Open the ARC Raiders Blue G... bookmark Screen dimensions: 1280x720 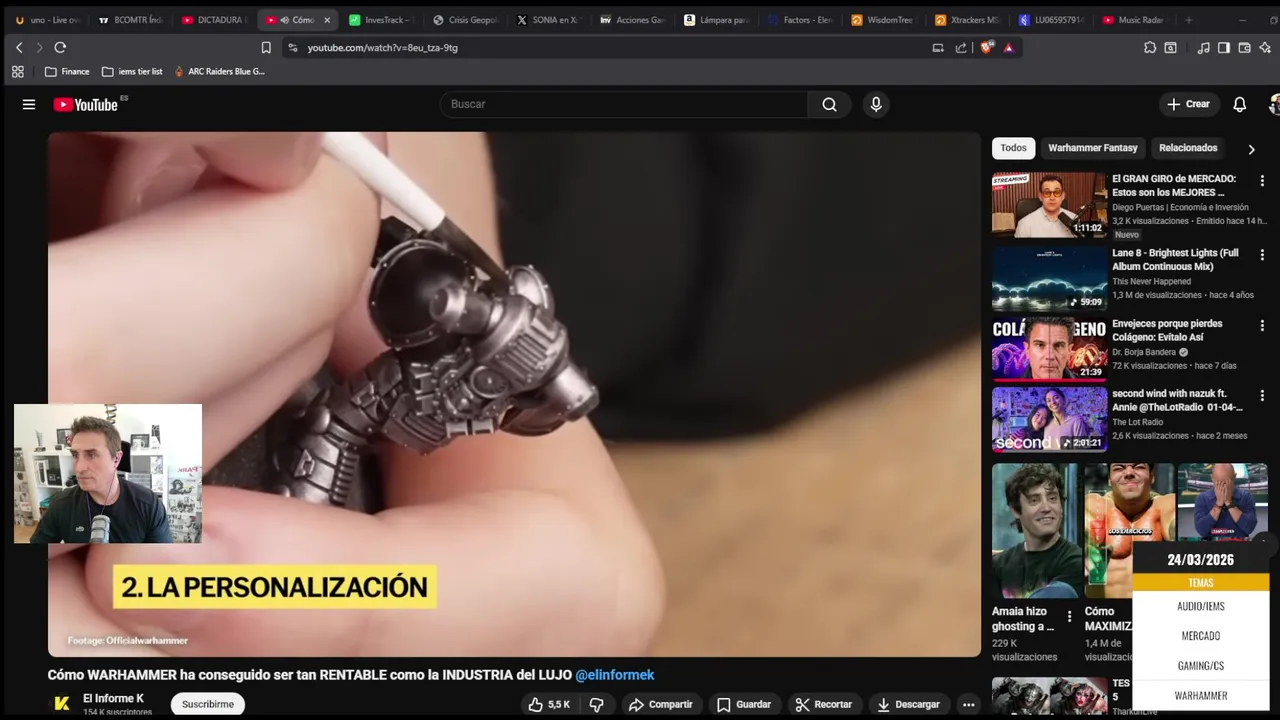[219, 71]
